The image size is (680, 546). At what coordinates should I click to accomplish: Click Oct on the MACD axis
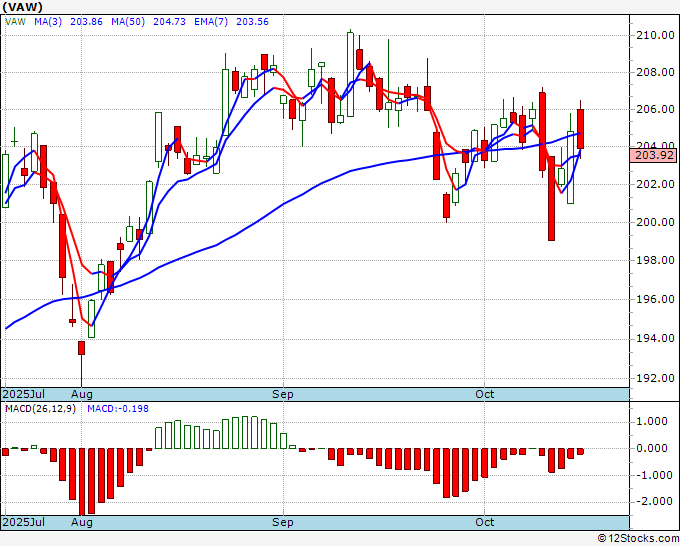484,522
